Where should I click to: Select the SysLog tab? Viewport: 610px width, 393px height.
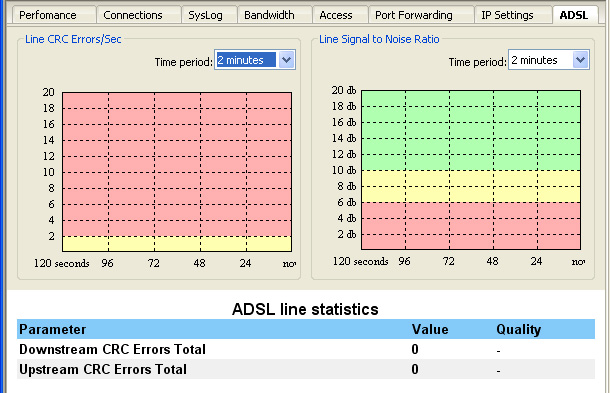click(209, 15)
